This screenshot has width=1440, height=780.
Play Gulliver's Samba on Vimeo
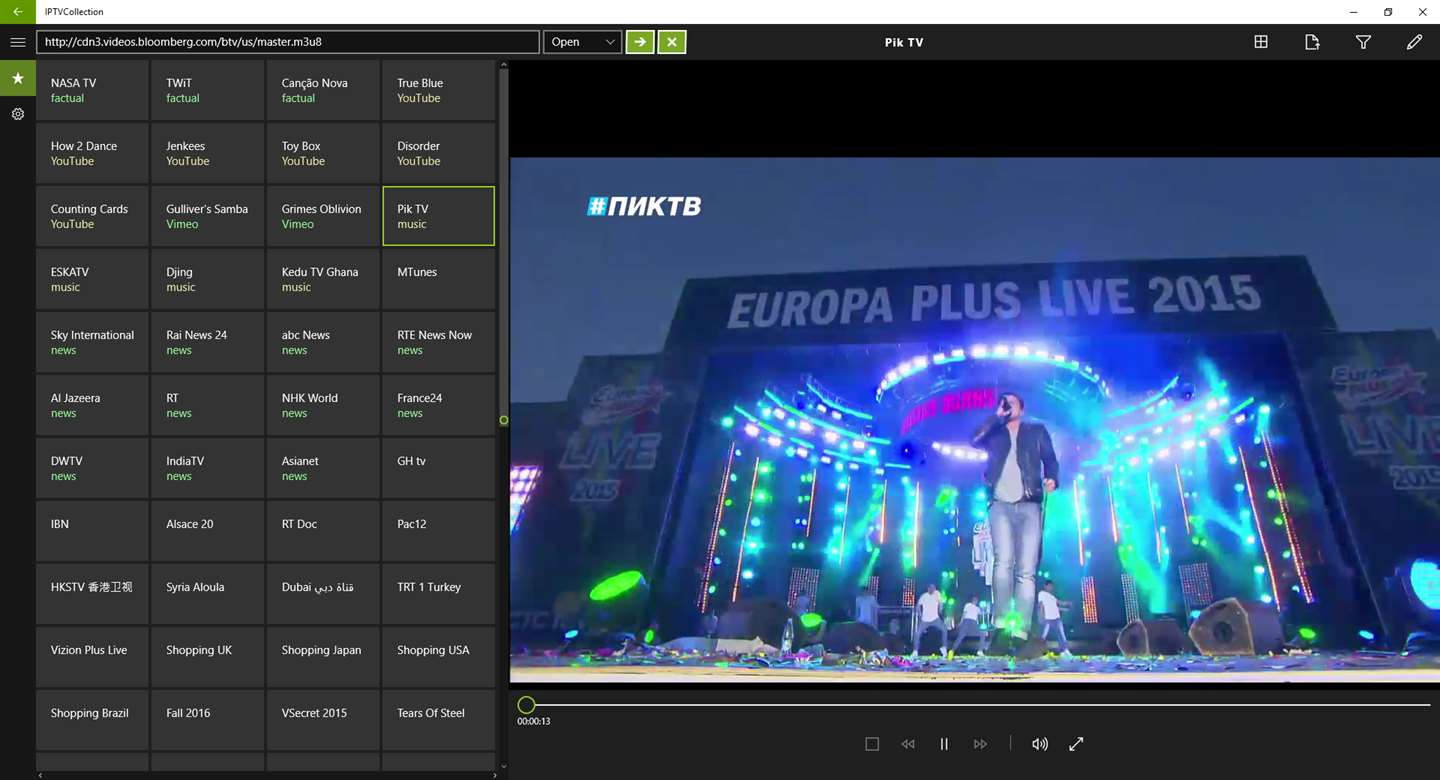tap(208, 216)
